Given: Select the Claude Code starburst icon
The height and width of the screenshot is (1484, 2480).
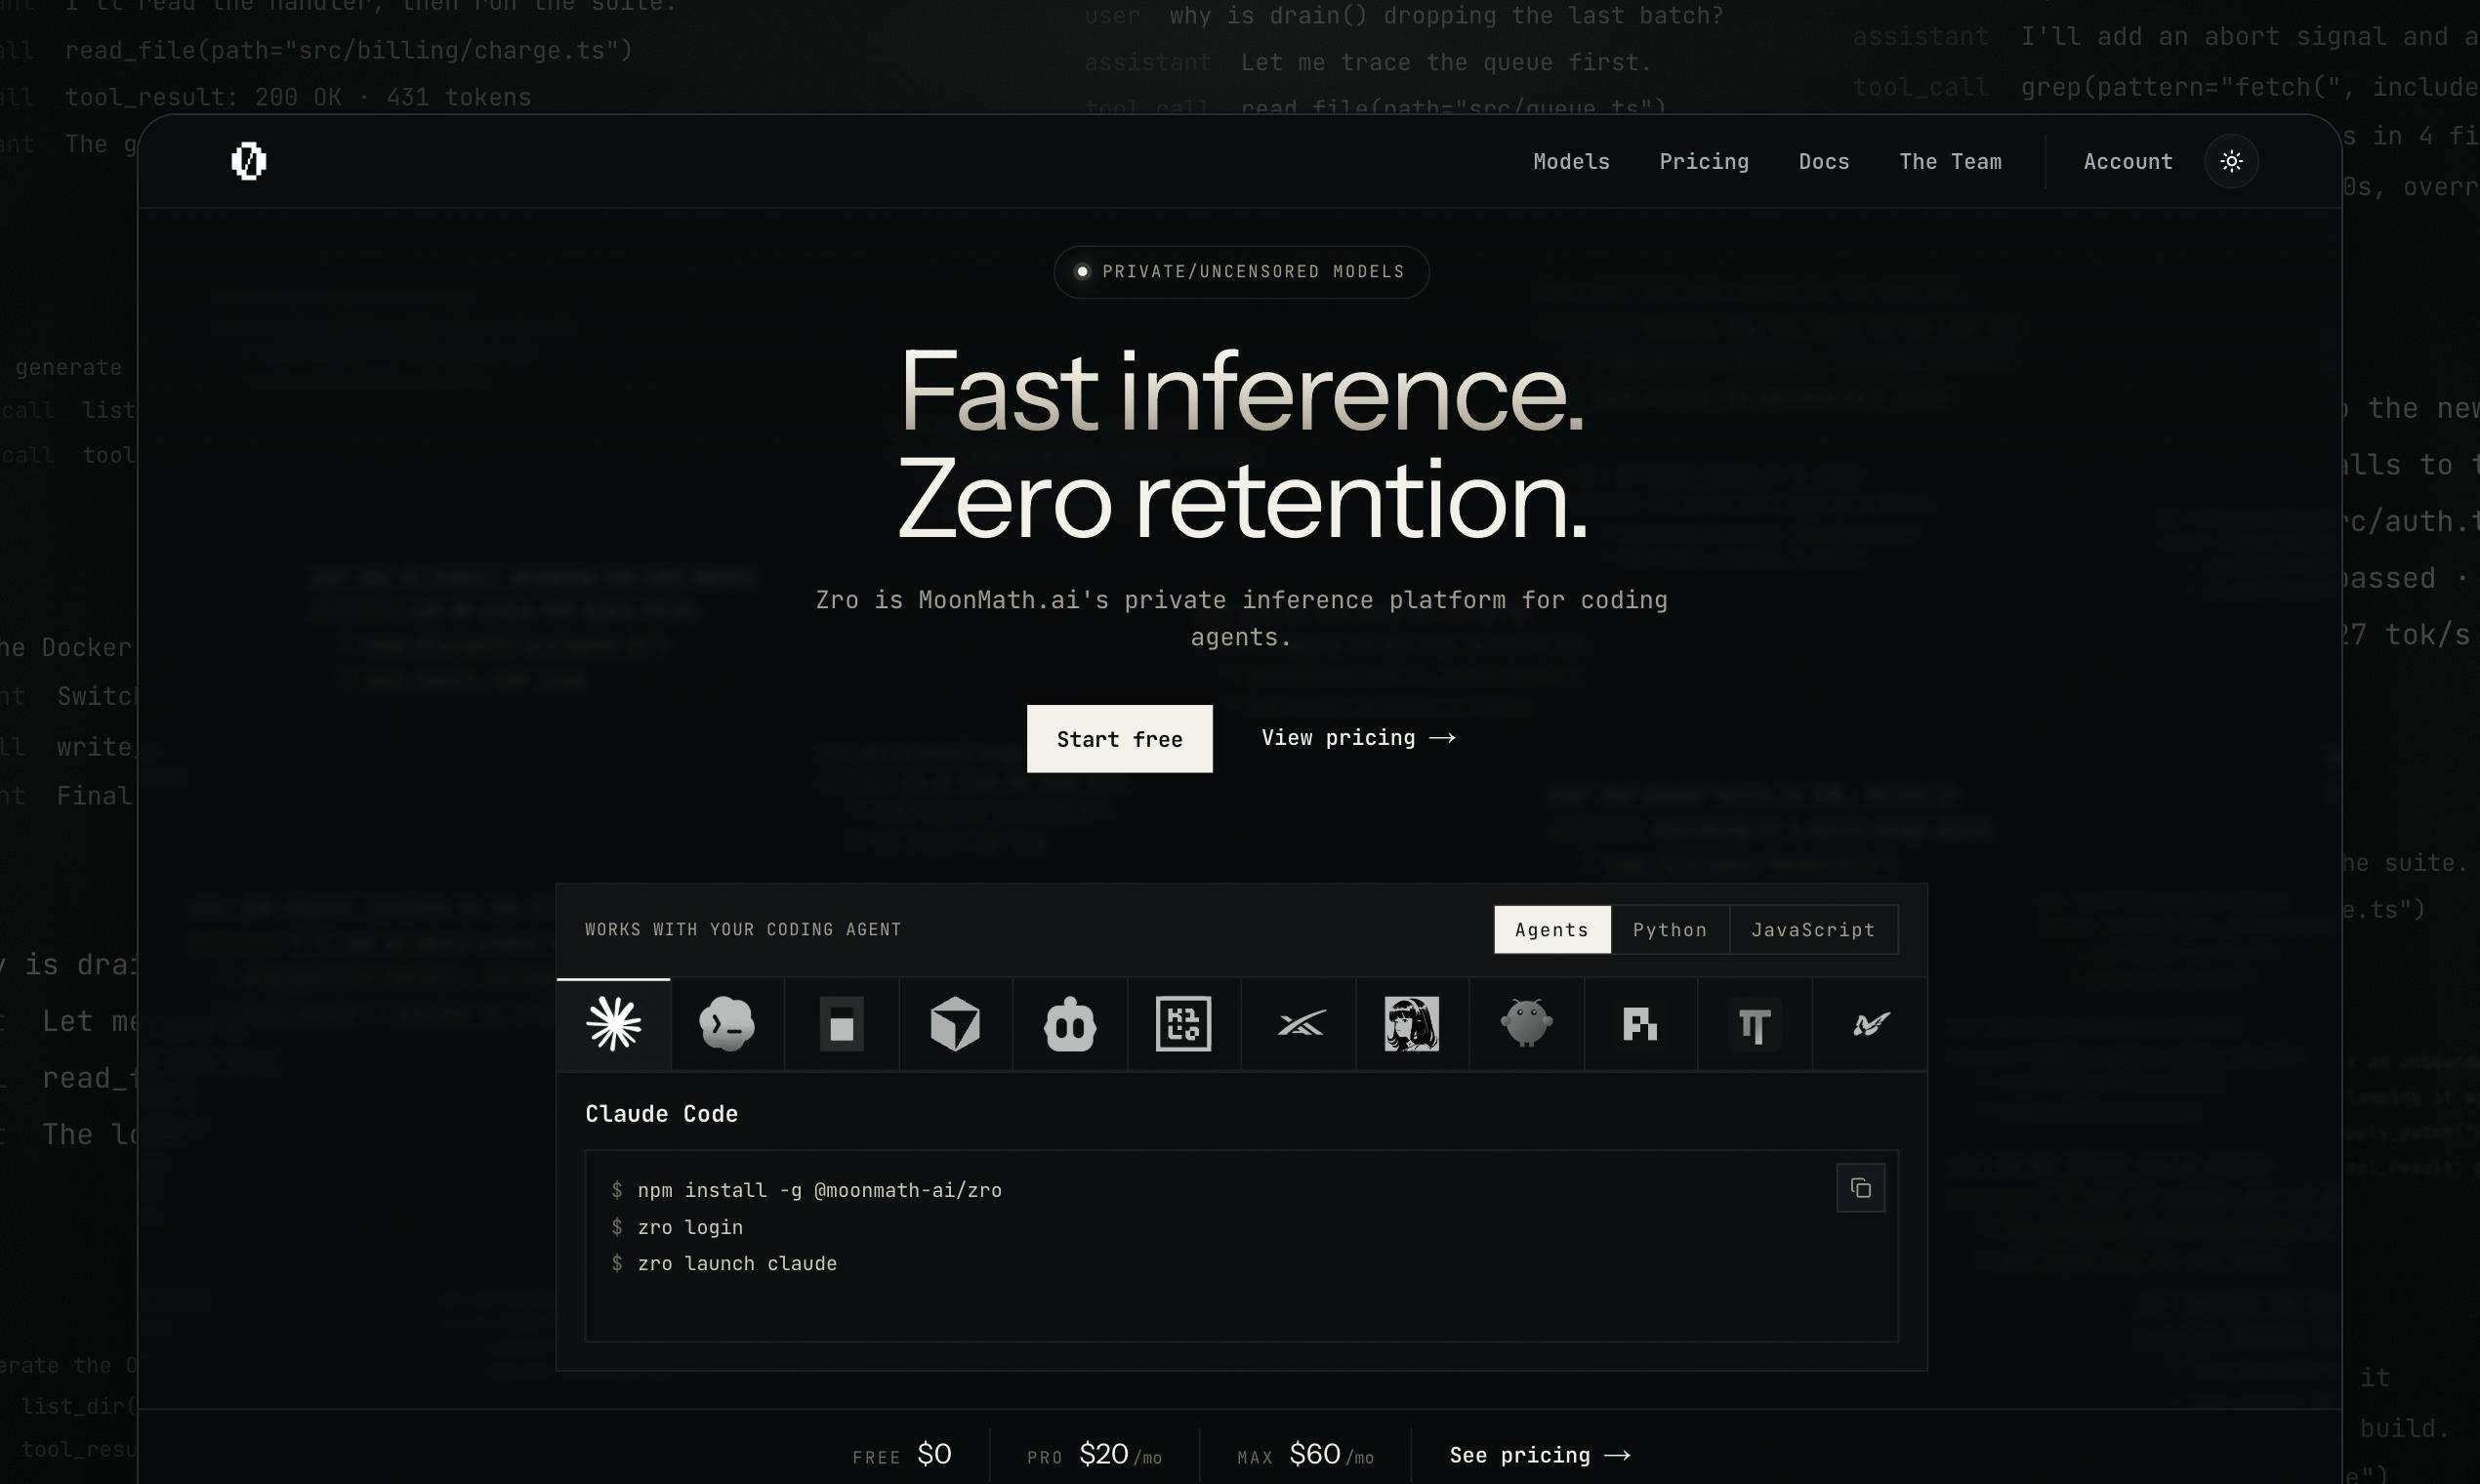Looking at the screenshot, I should pos(613,1024).
